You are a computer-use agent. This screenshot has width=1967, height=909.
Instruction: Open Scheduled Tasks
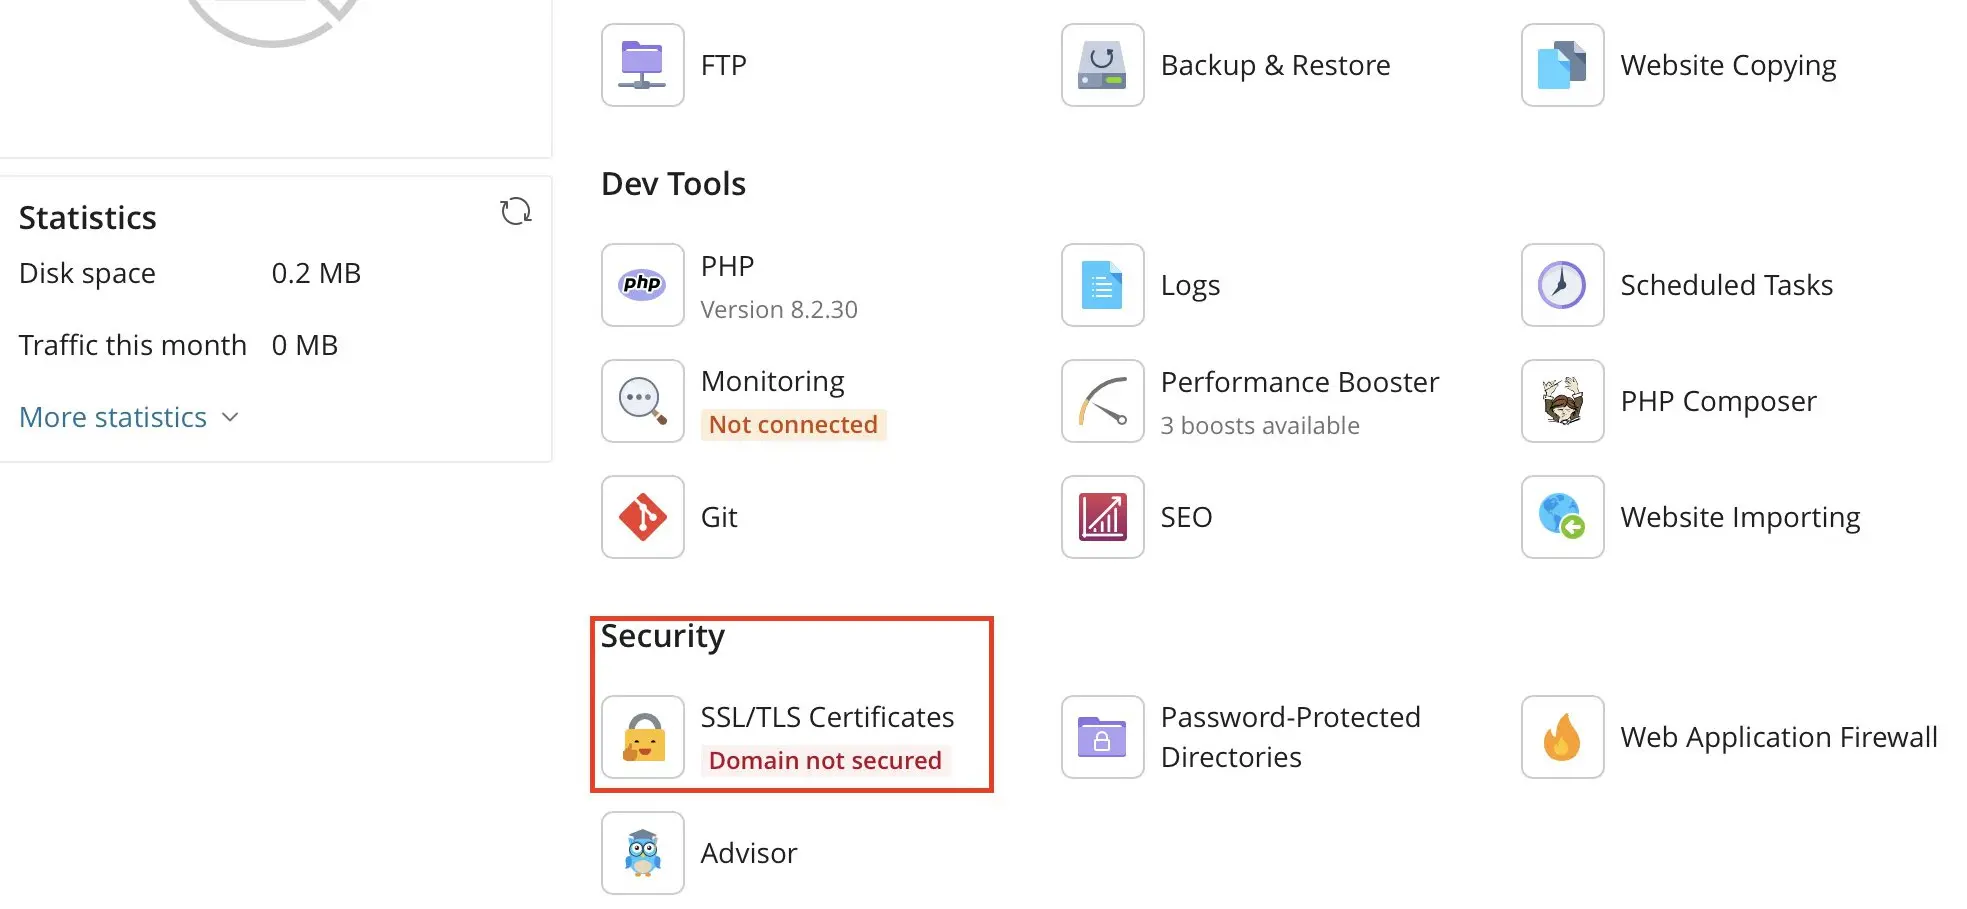click(1561, 285)
